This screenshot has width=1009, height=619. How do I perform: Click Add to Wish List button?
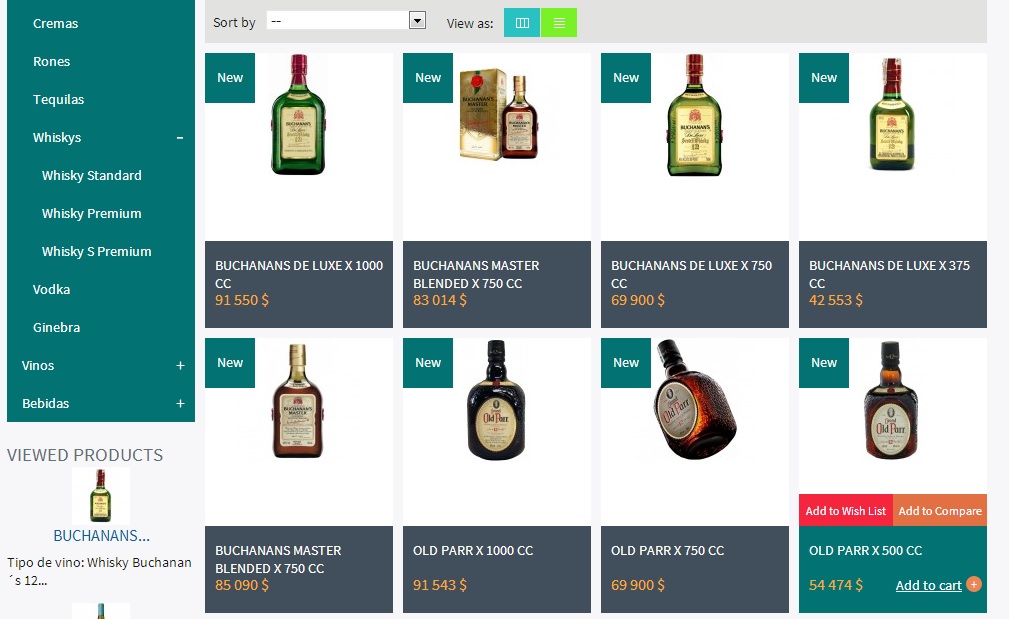point(846,510)
